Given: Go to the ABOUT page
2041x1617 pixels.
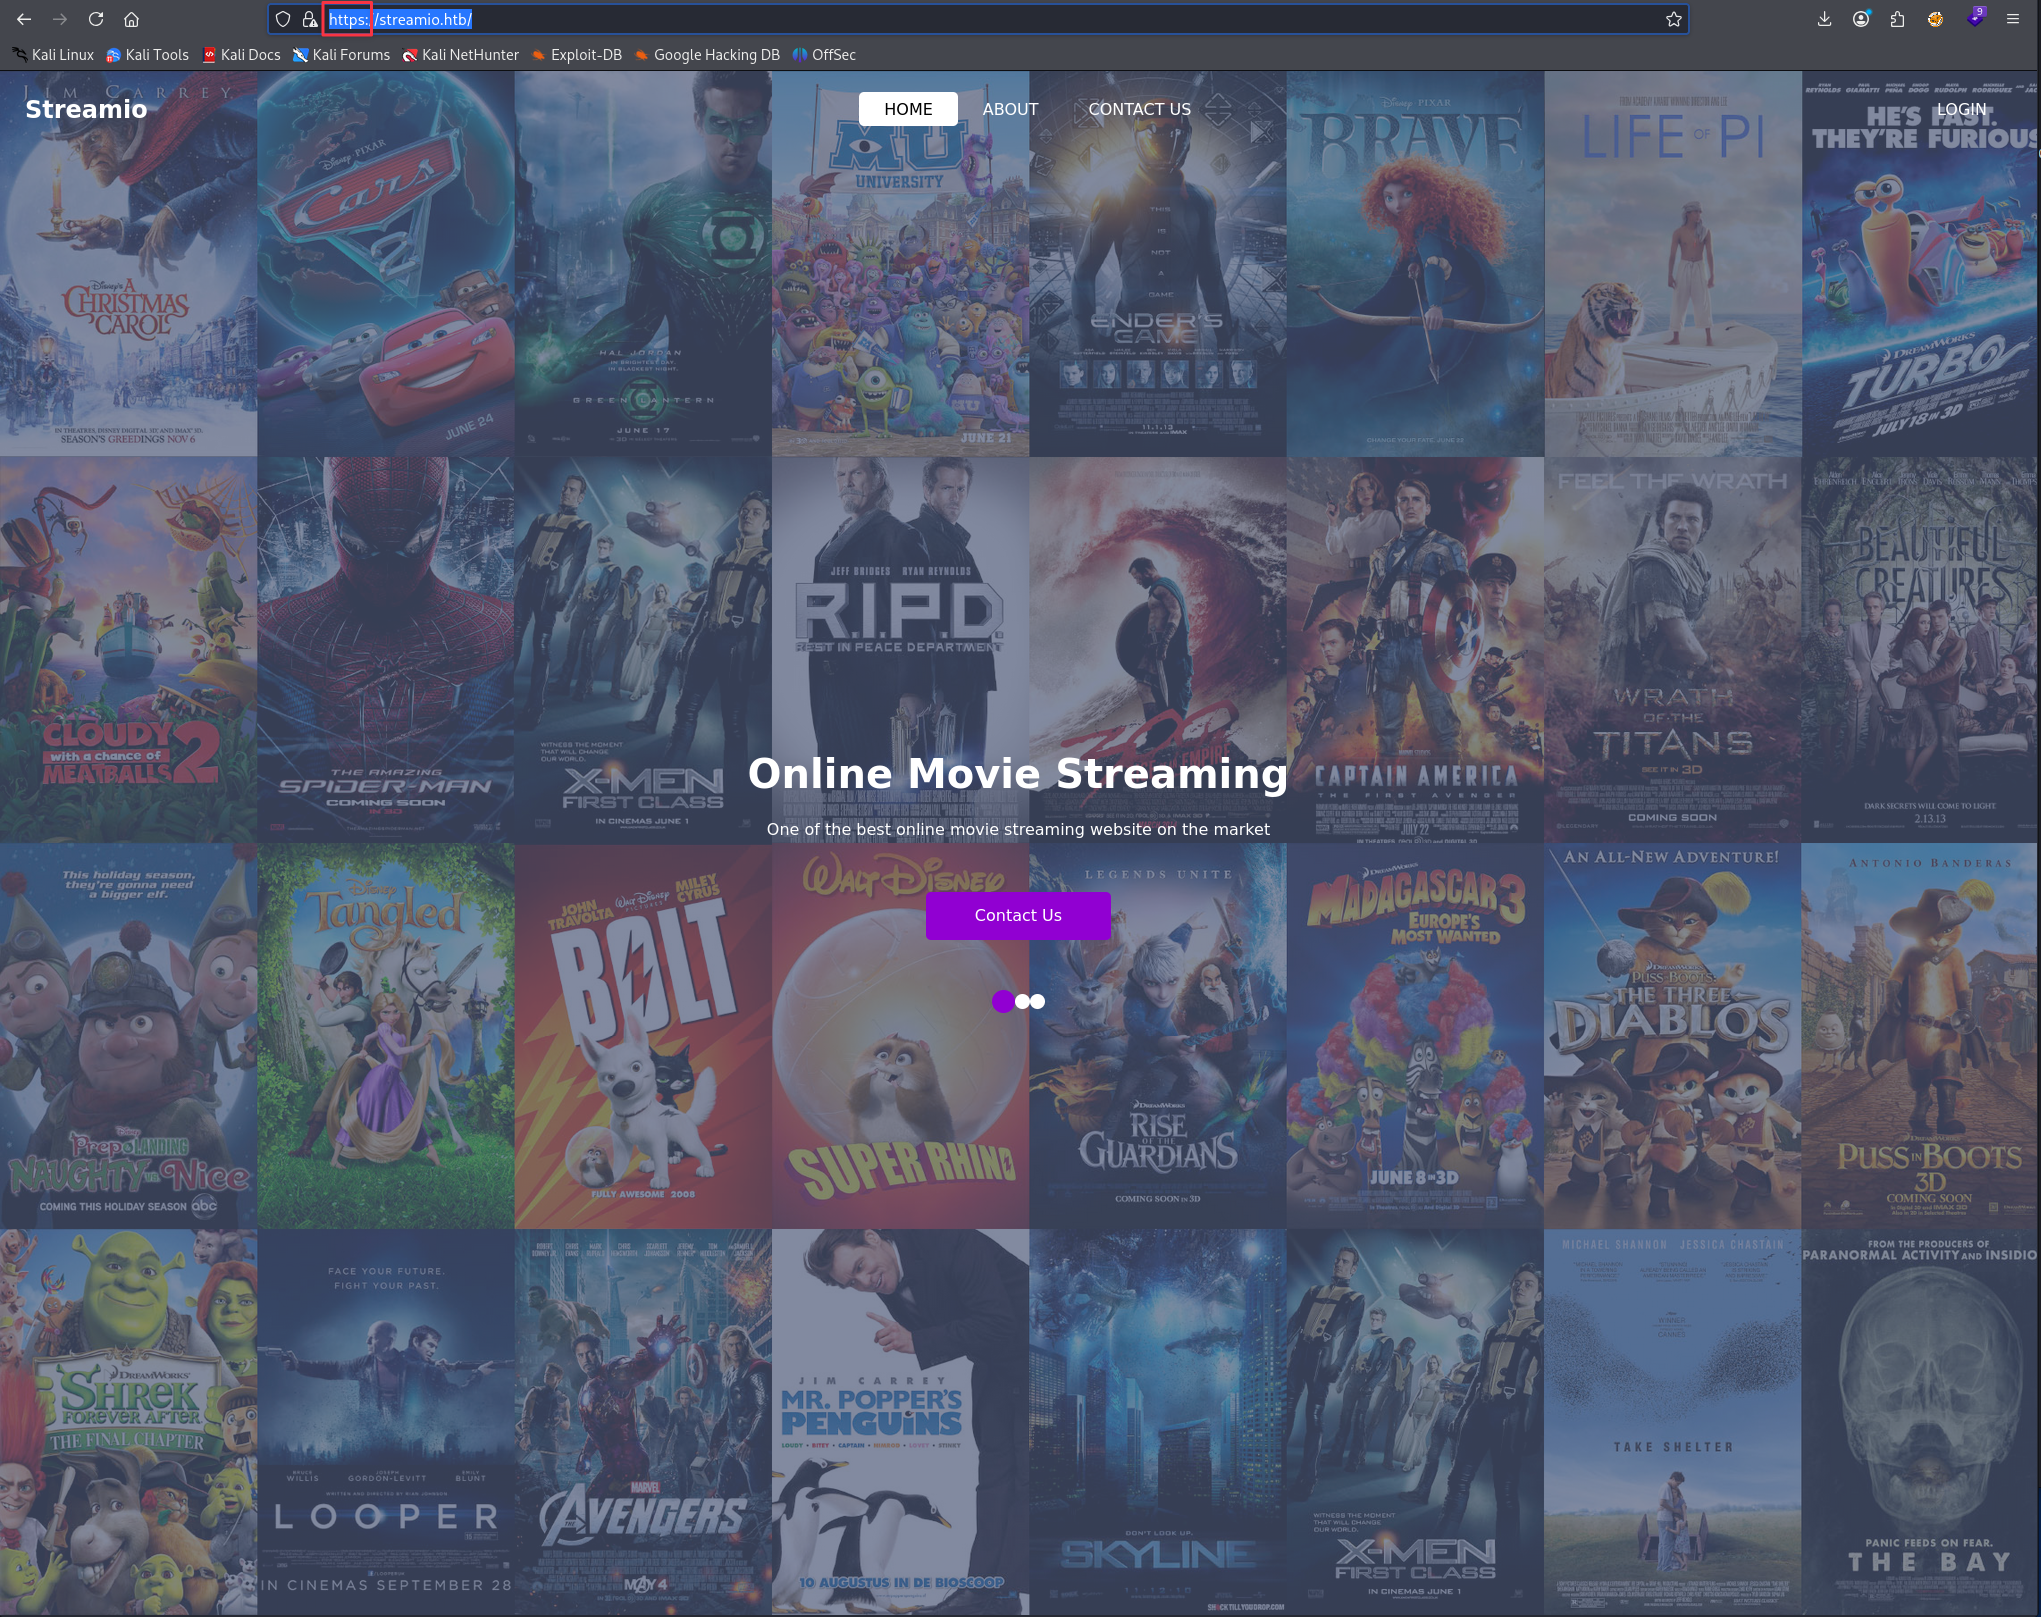Looking at the screenshot, I should tap(1010, 109).
